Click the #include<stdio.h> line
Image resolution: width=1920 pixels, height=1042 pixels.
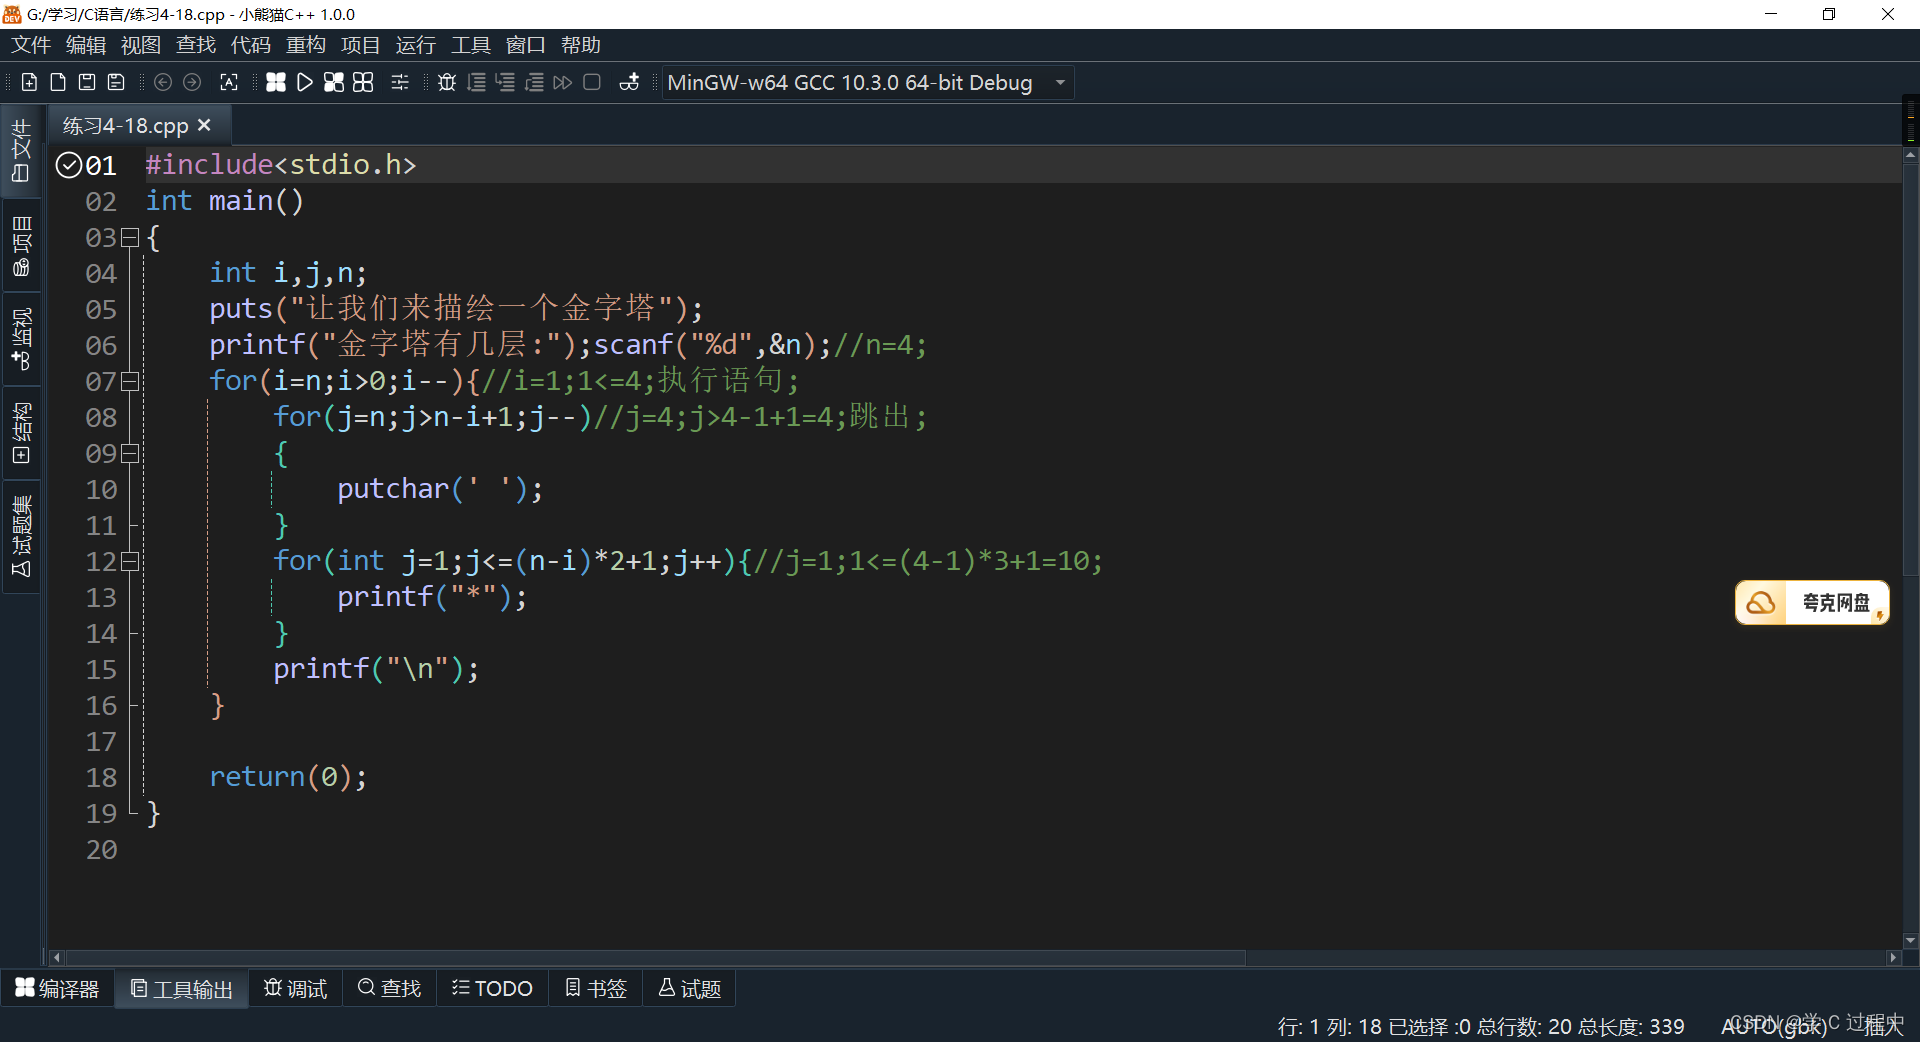tap(281, 165)
